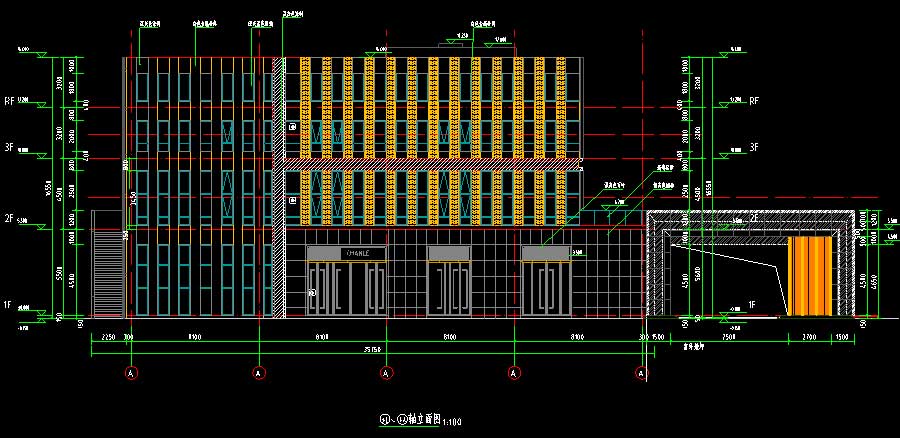Select the RF floor label on left

coord(10,101)
